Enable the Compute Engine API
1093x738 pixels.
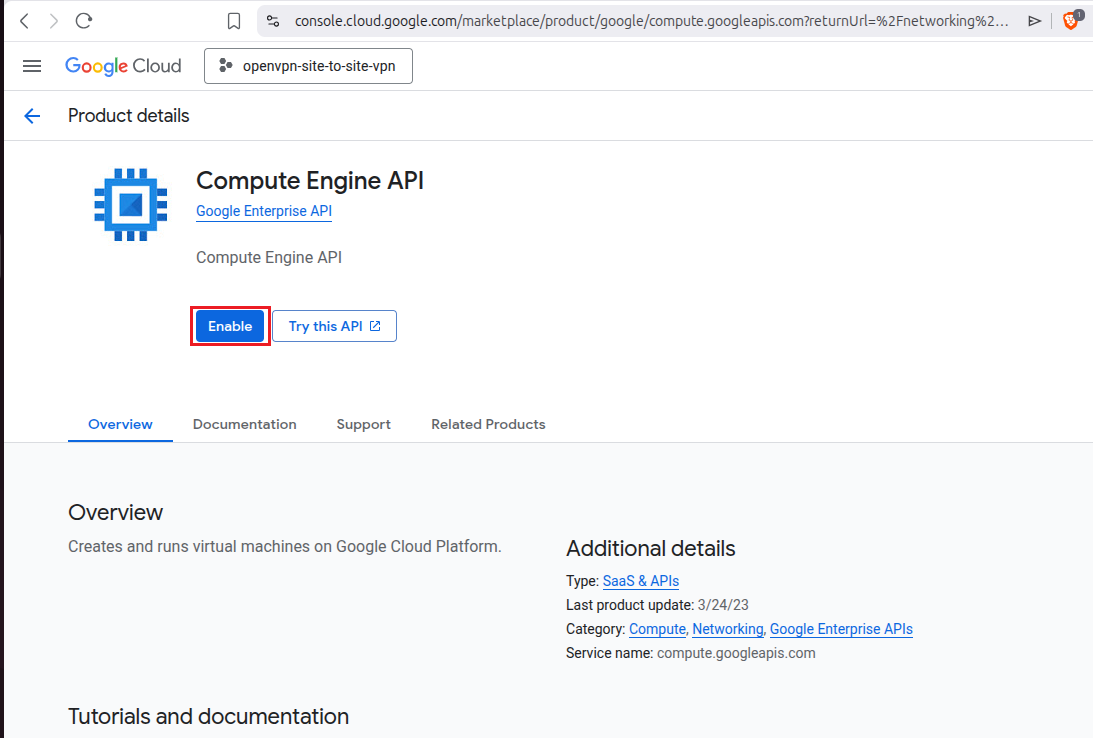point(230,326)
